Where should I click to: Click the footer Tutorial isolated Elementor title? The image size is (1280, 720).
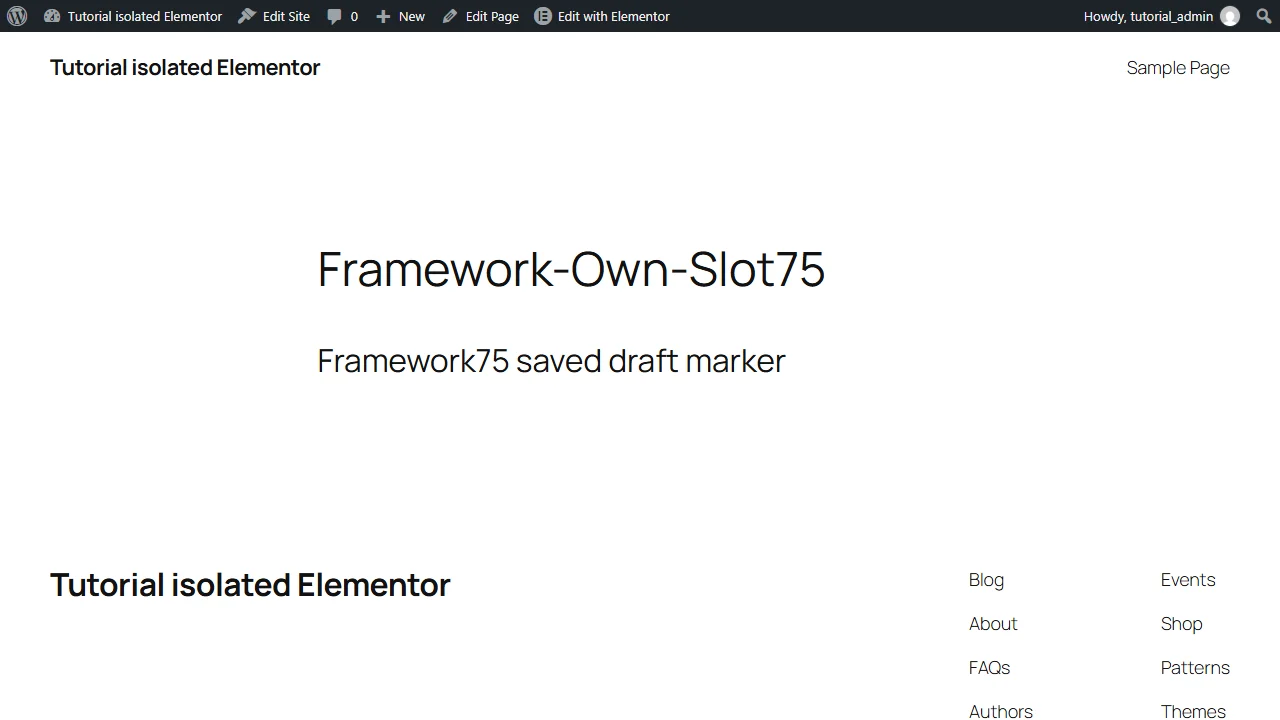point(250,585)
